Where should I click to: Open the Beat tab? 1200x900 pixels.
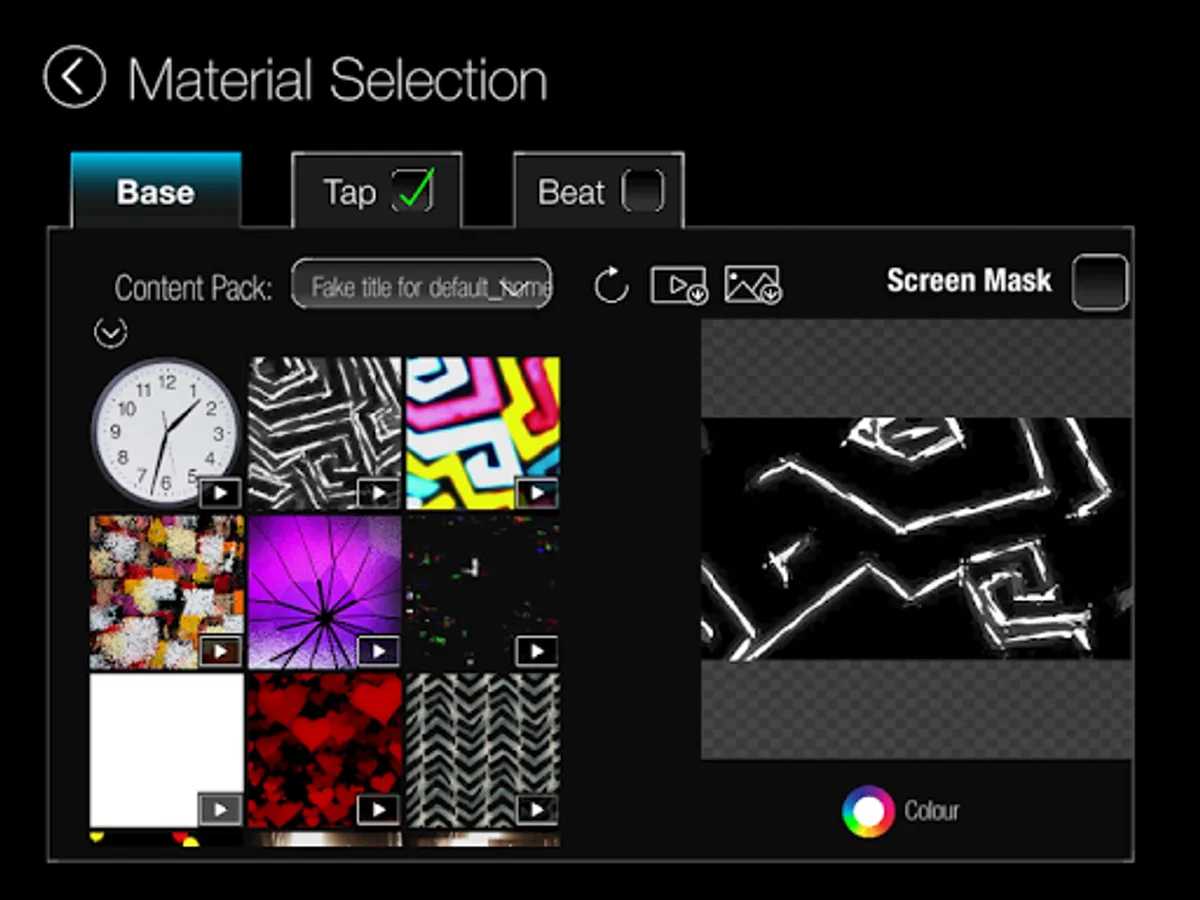point(599,191)
